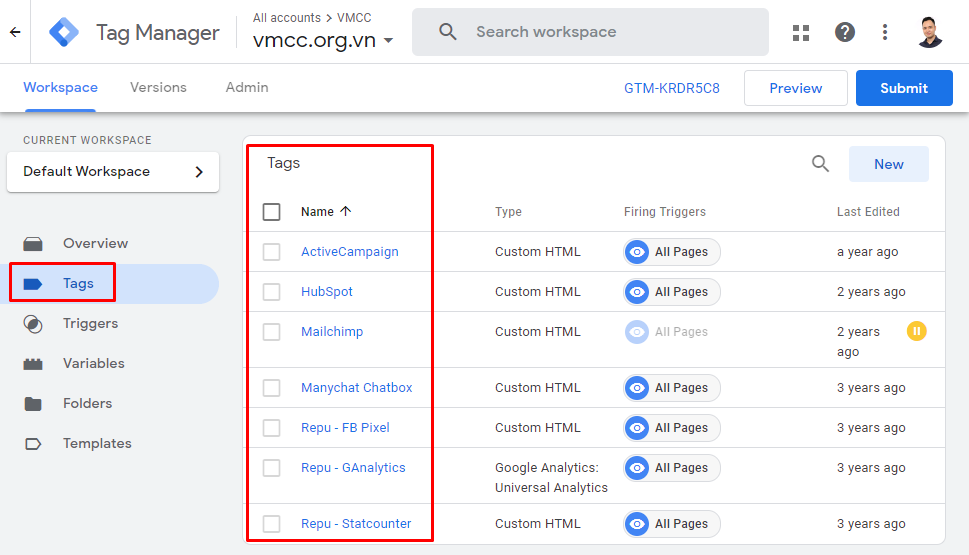969x555 pixels.
Task: Open the user account avatar
Action: click(x=930, y=32)
